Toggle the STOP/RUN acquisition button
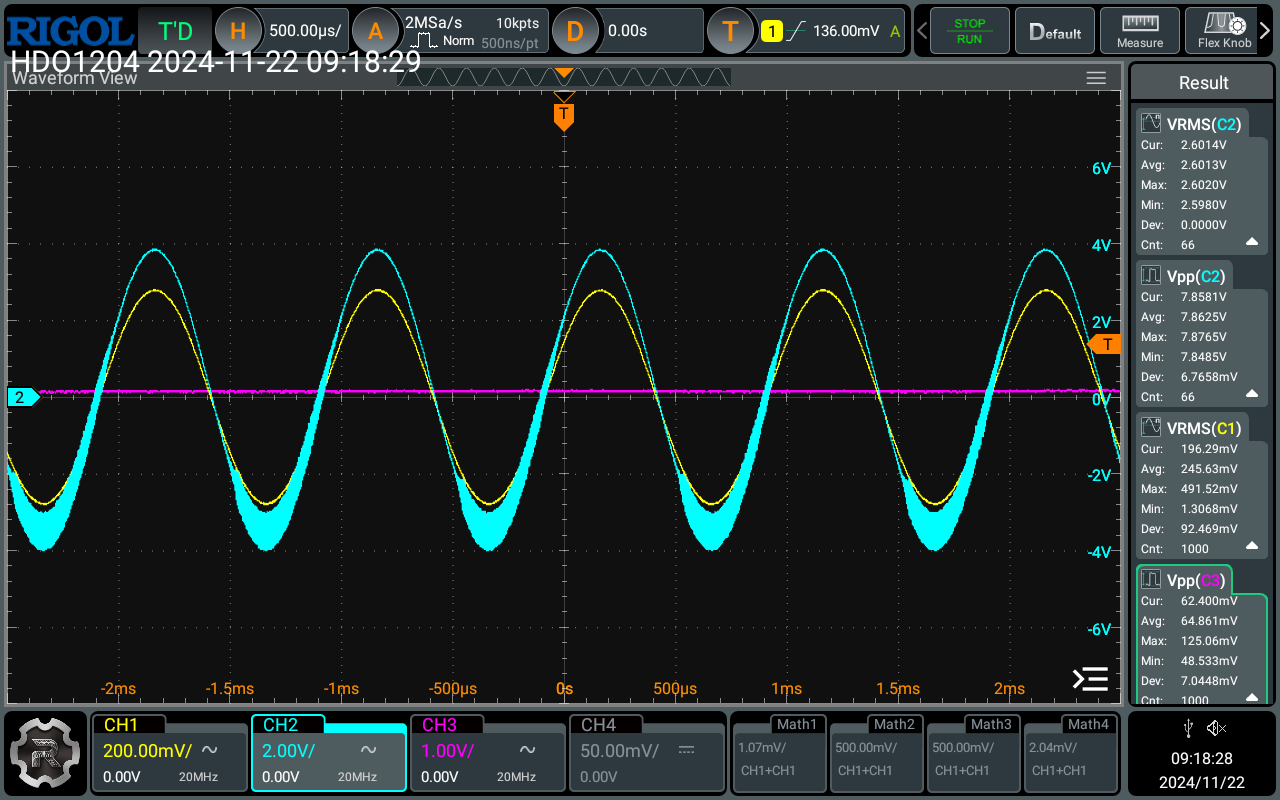 click(x=969, y=31)
